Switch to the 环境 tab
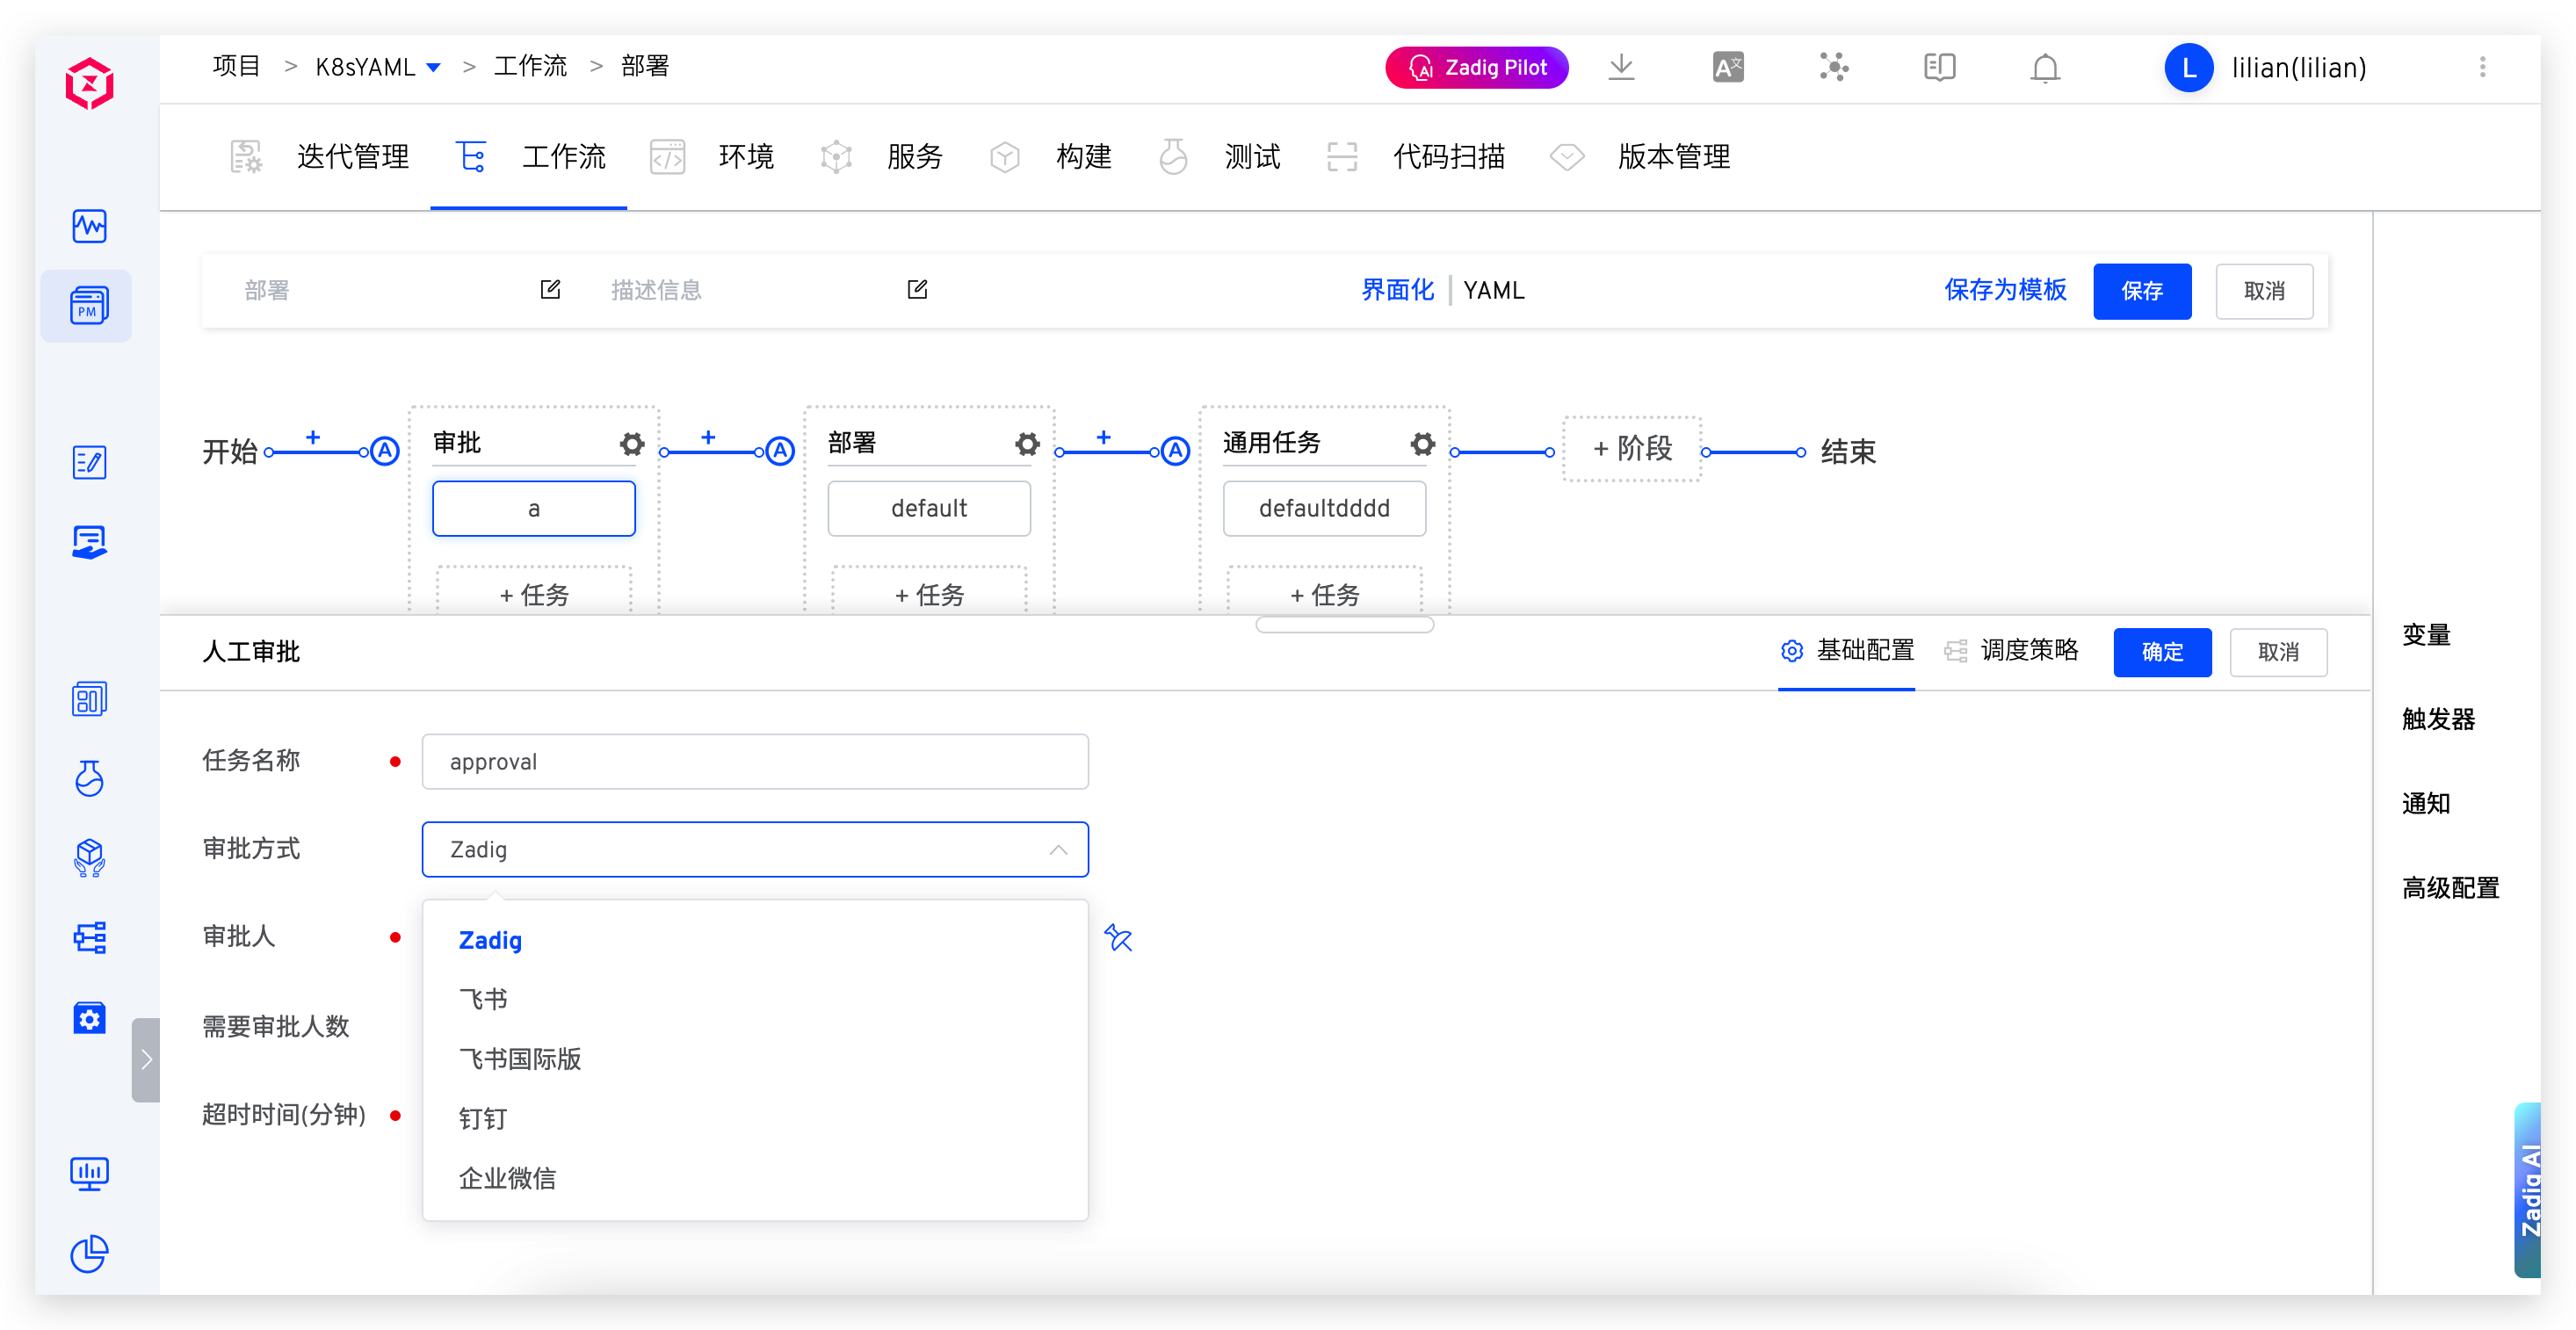This screenshot has width=2576, height=1330. (746, 157)
